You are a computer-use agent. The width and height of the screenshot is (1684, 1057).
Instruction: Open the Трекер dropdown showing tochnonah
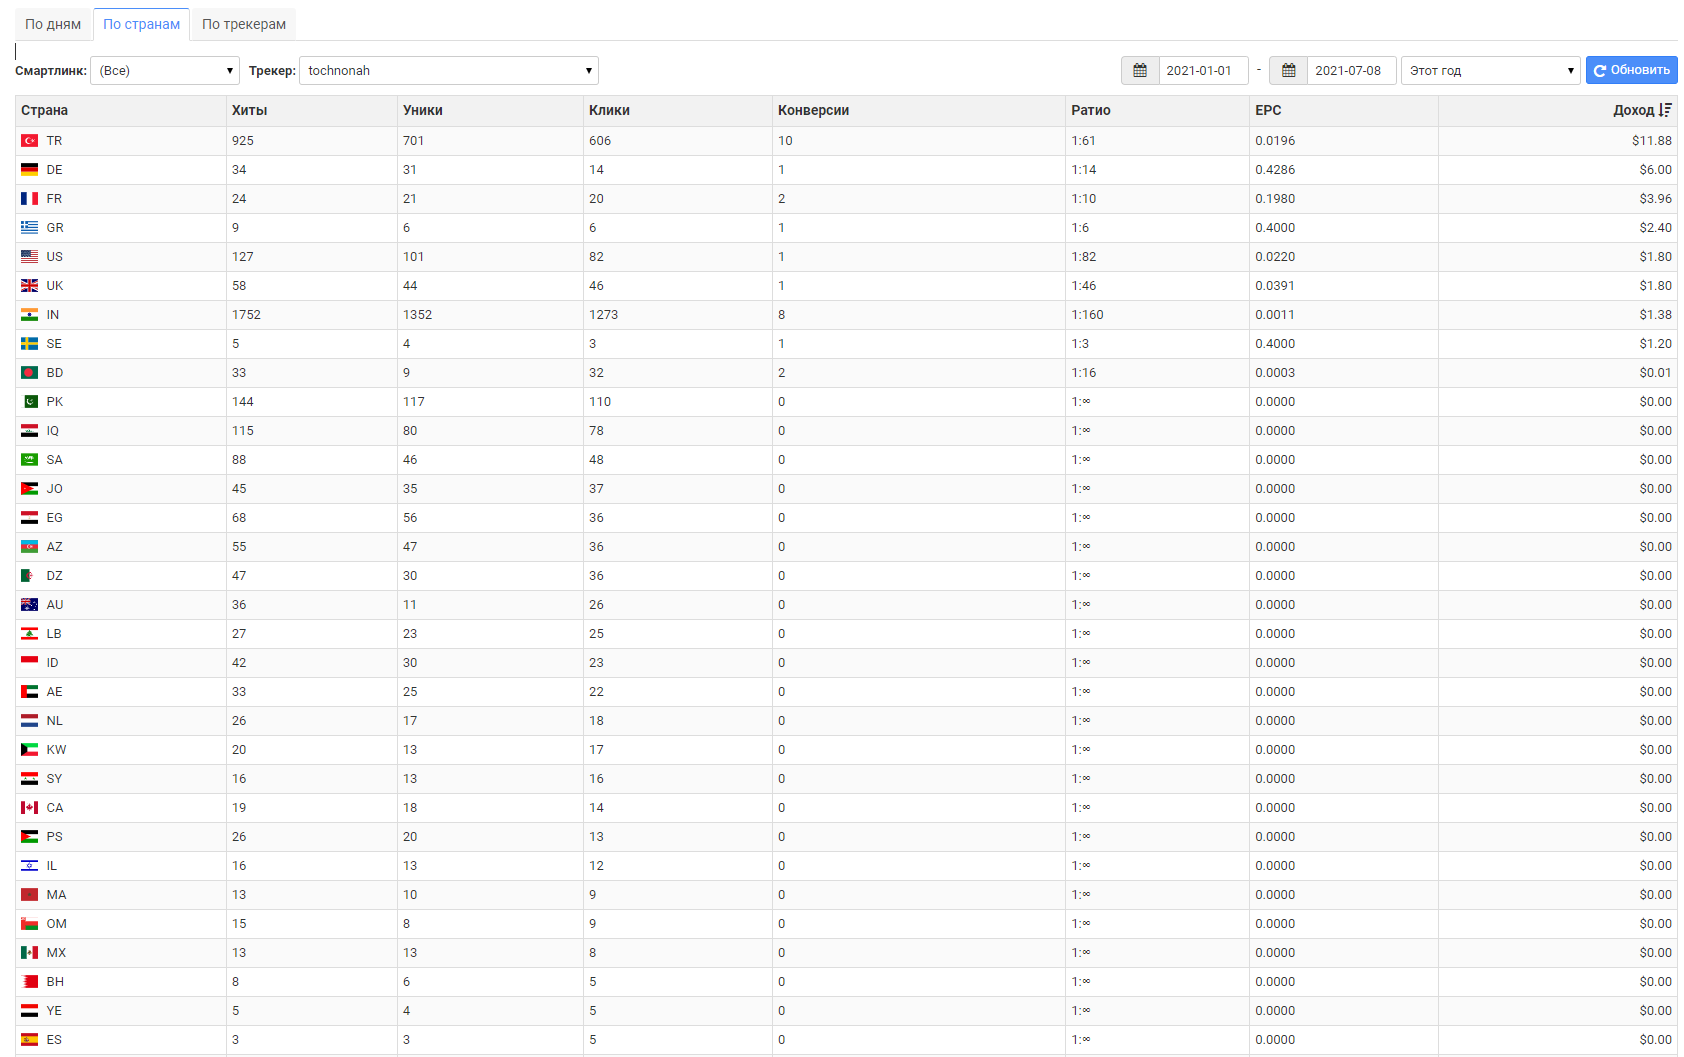click(449, 71)
